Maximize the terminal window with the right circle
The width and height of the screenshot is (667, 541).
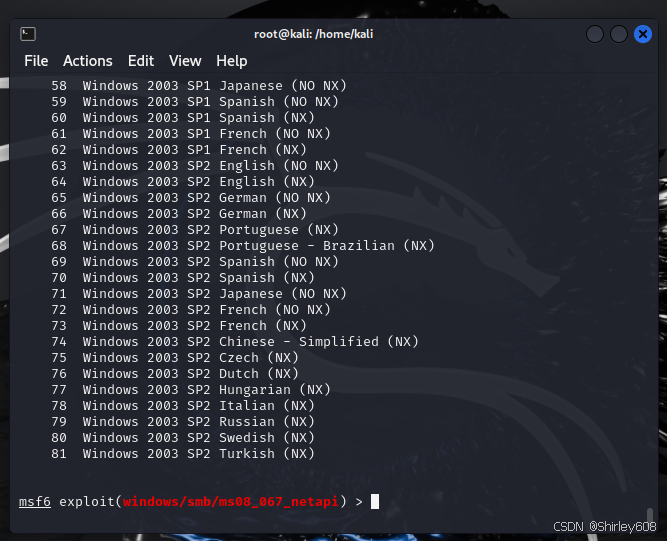pyautogui.click(x=619, y=34)
